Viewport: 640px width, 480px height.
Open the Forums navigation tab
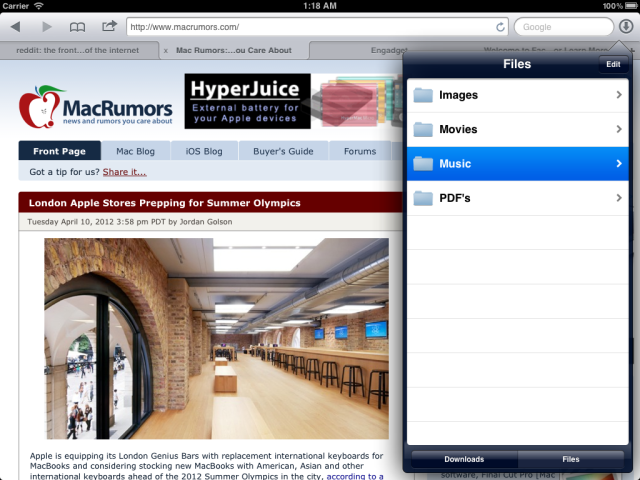tap(360, 151)
